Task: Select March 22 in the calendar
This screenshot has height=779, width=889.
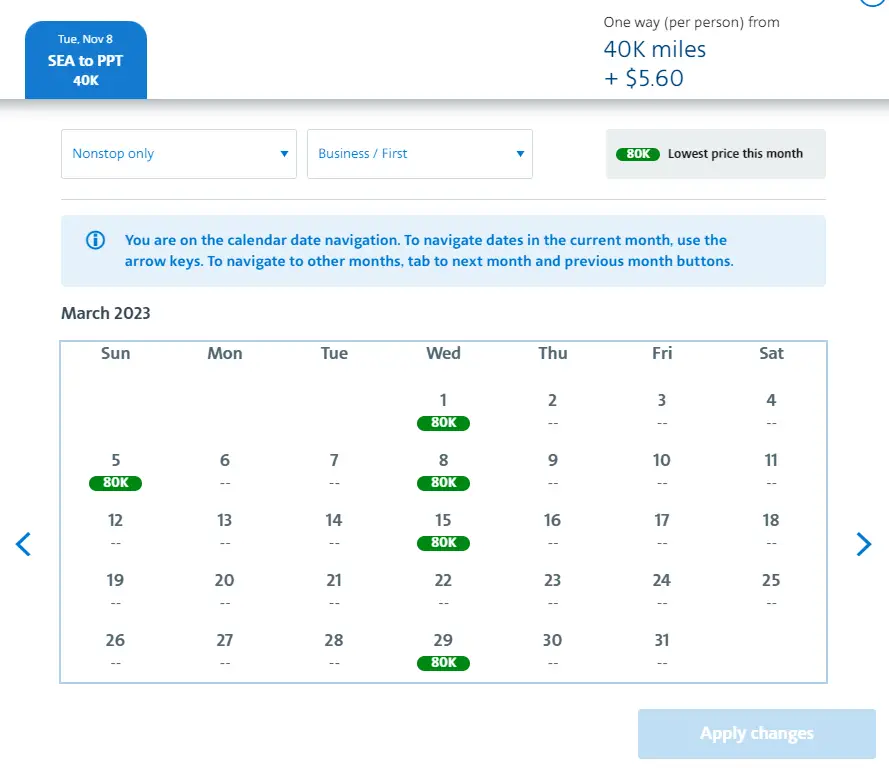Action: [443, 588]
